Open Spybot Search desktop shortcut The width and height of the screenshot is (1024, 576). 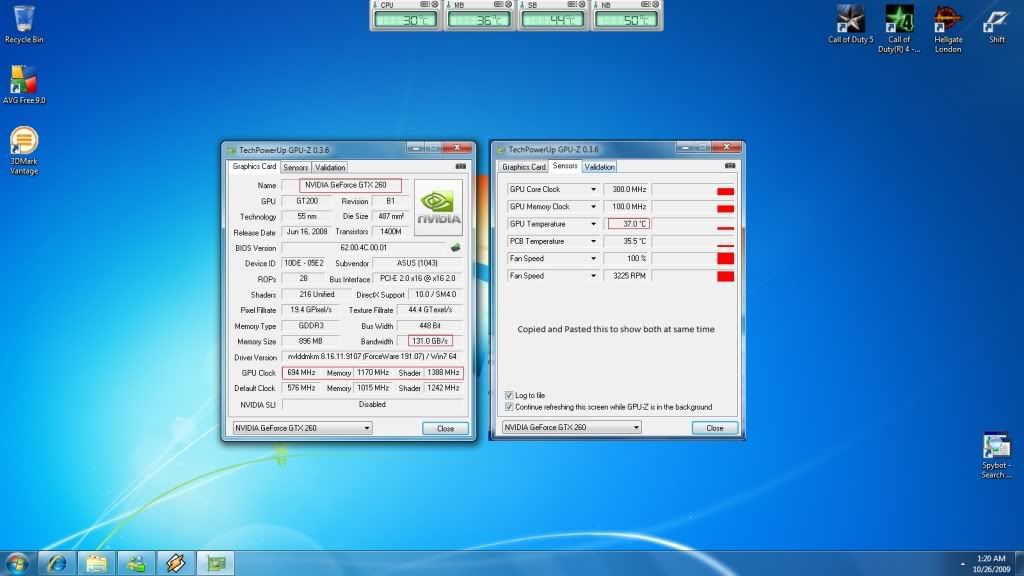click(996, 455)
